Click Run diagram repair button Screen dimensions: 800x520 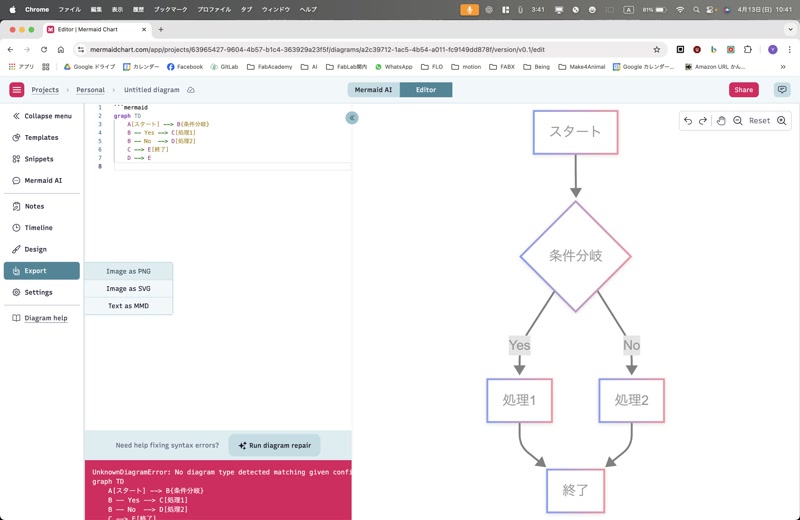coord(274,445)
